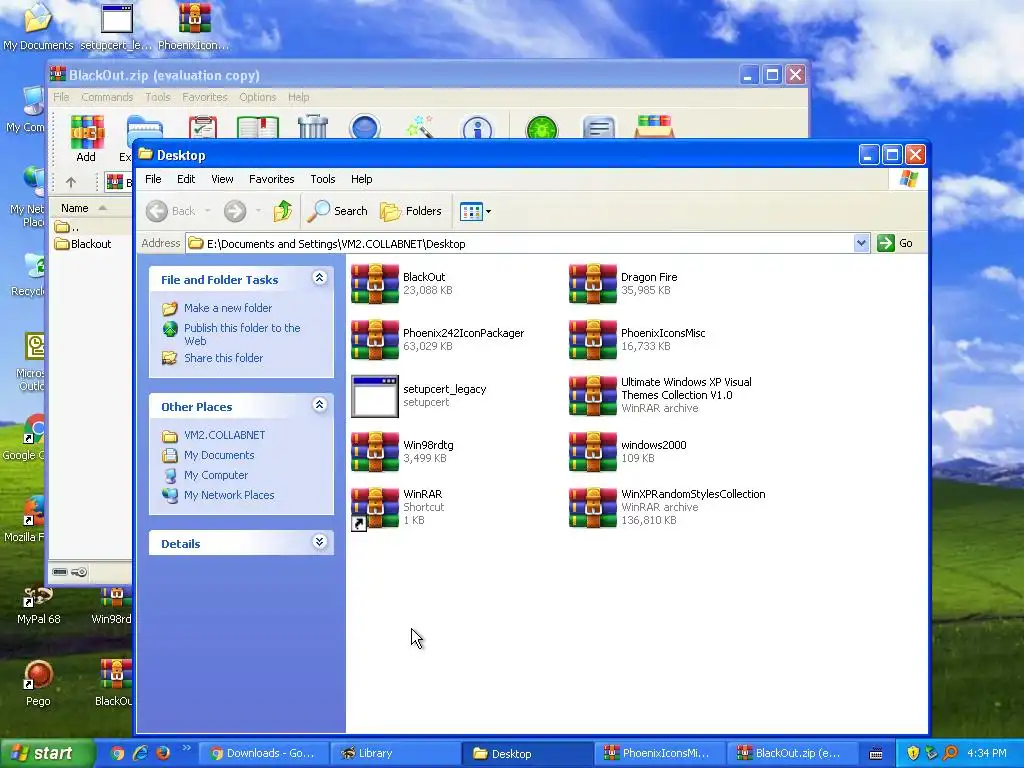Viewport: 1024px width, 768px height.
Task: Select Phoenix242IconPackager archive icon
Action: point(375,340)
